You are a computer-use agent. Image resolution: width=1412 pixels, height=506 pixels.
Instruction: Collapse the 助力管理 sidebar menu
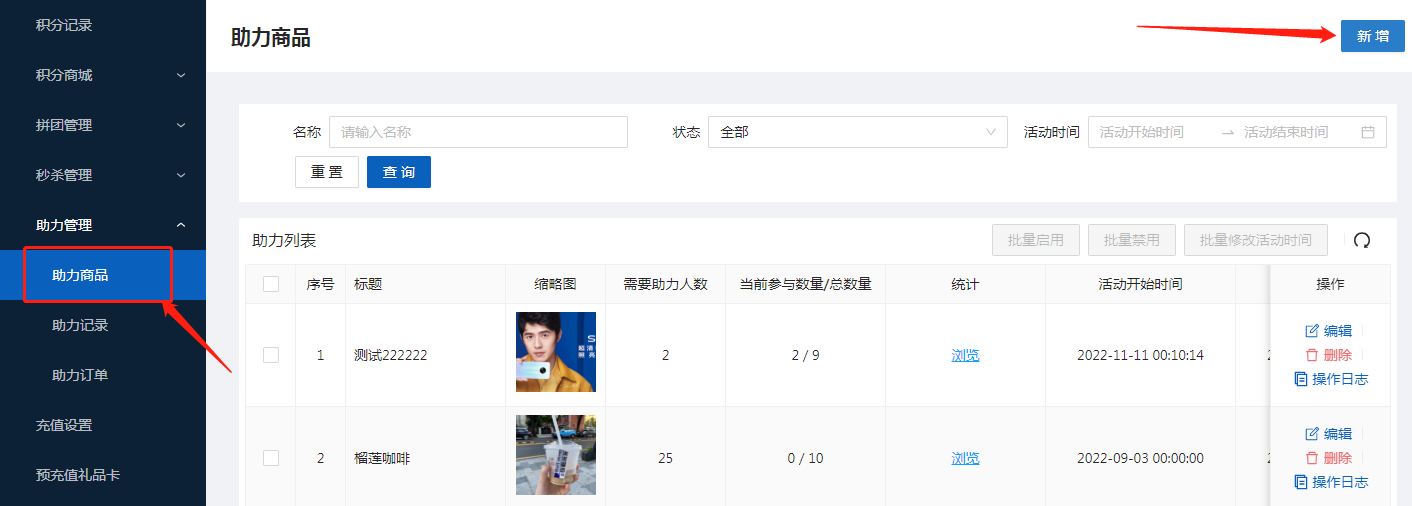(103, 225)
